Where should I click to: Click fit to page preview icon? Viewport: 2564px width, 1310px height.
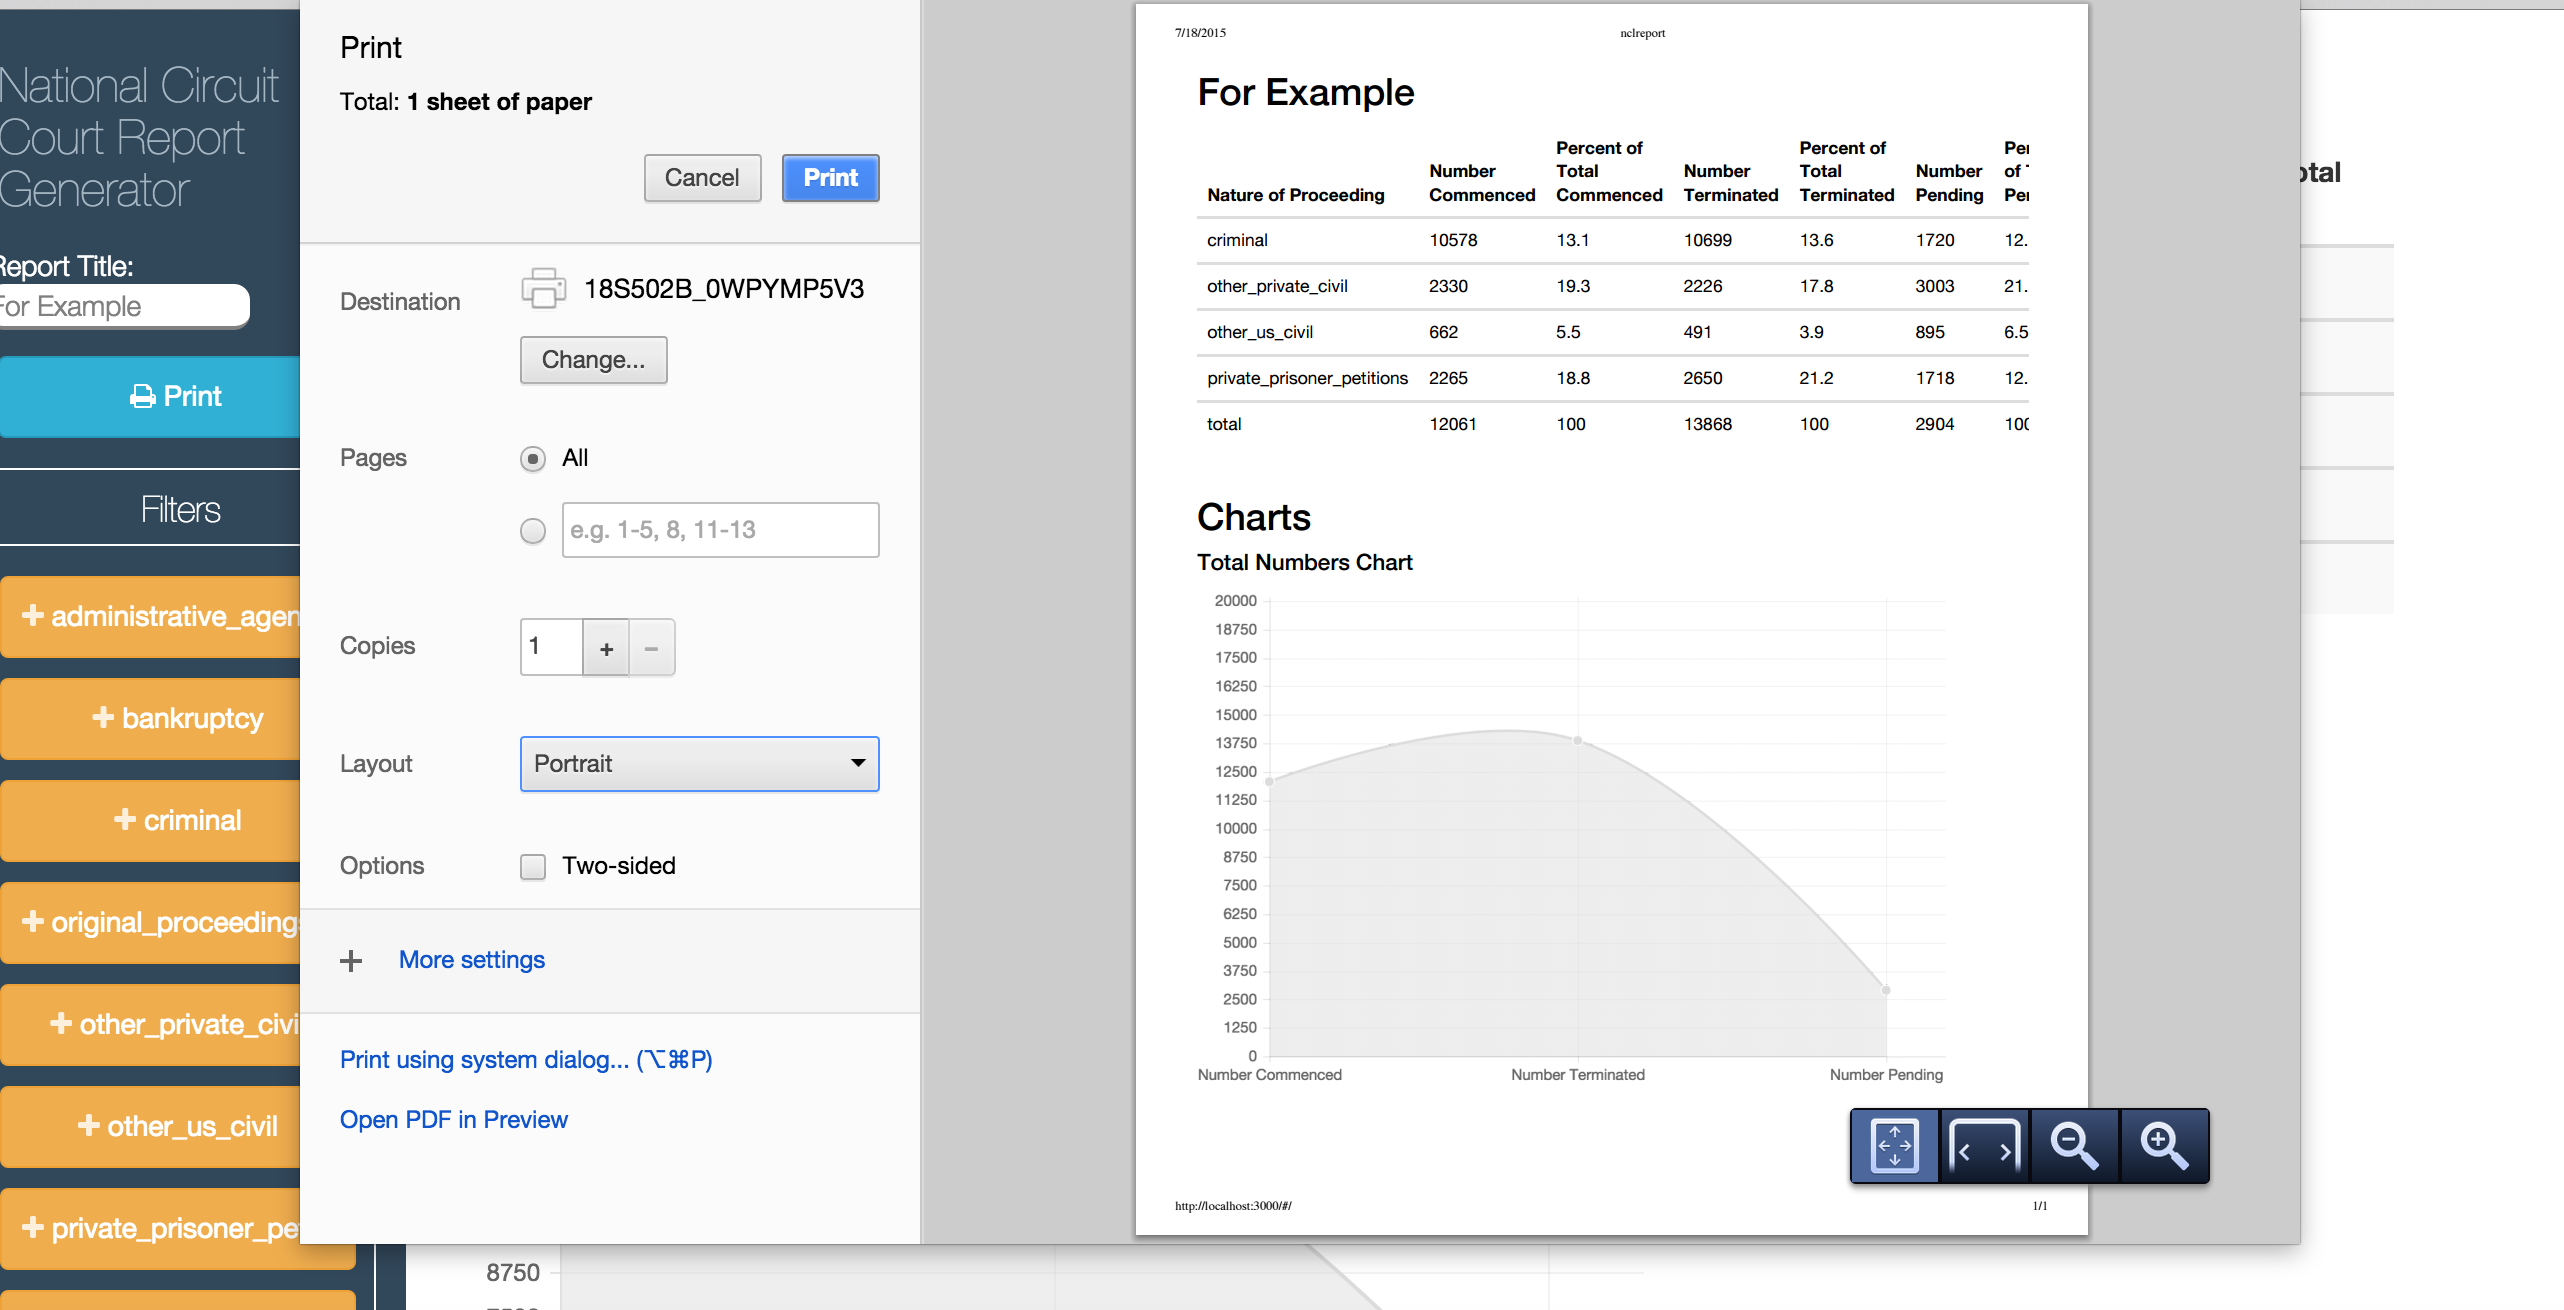click(x=1894, y=1146)
